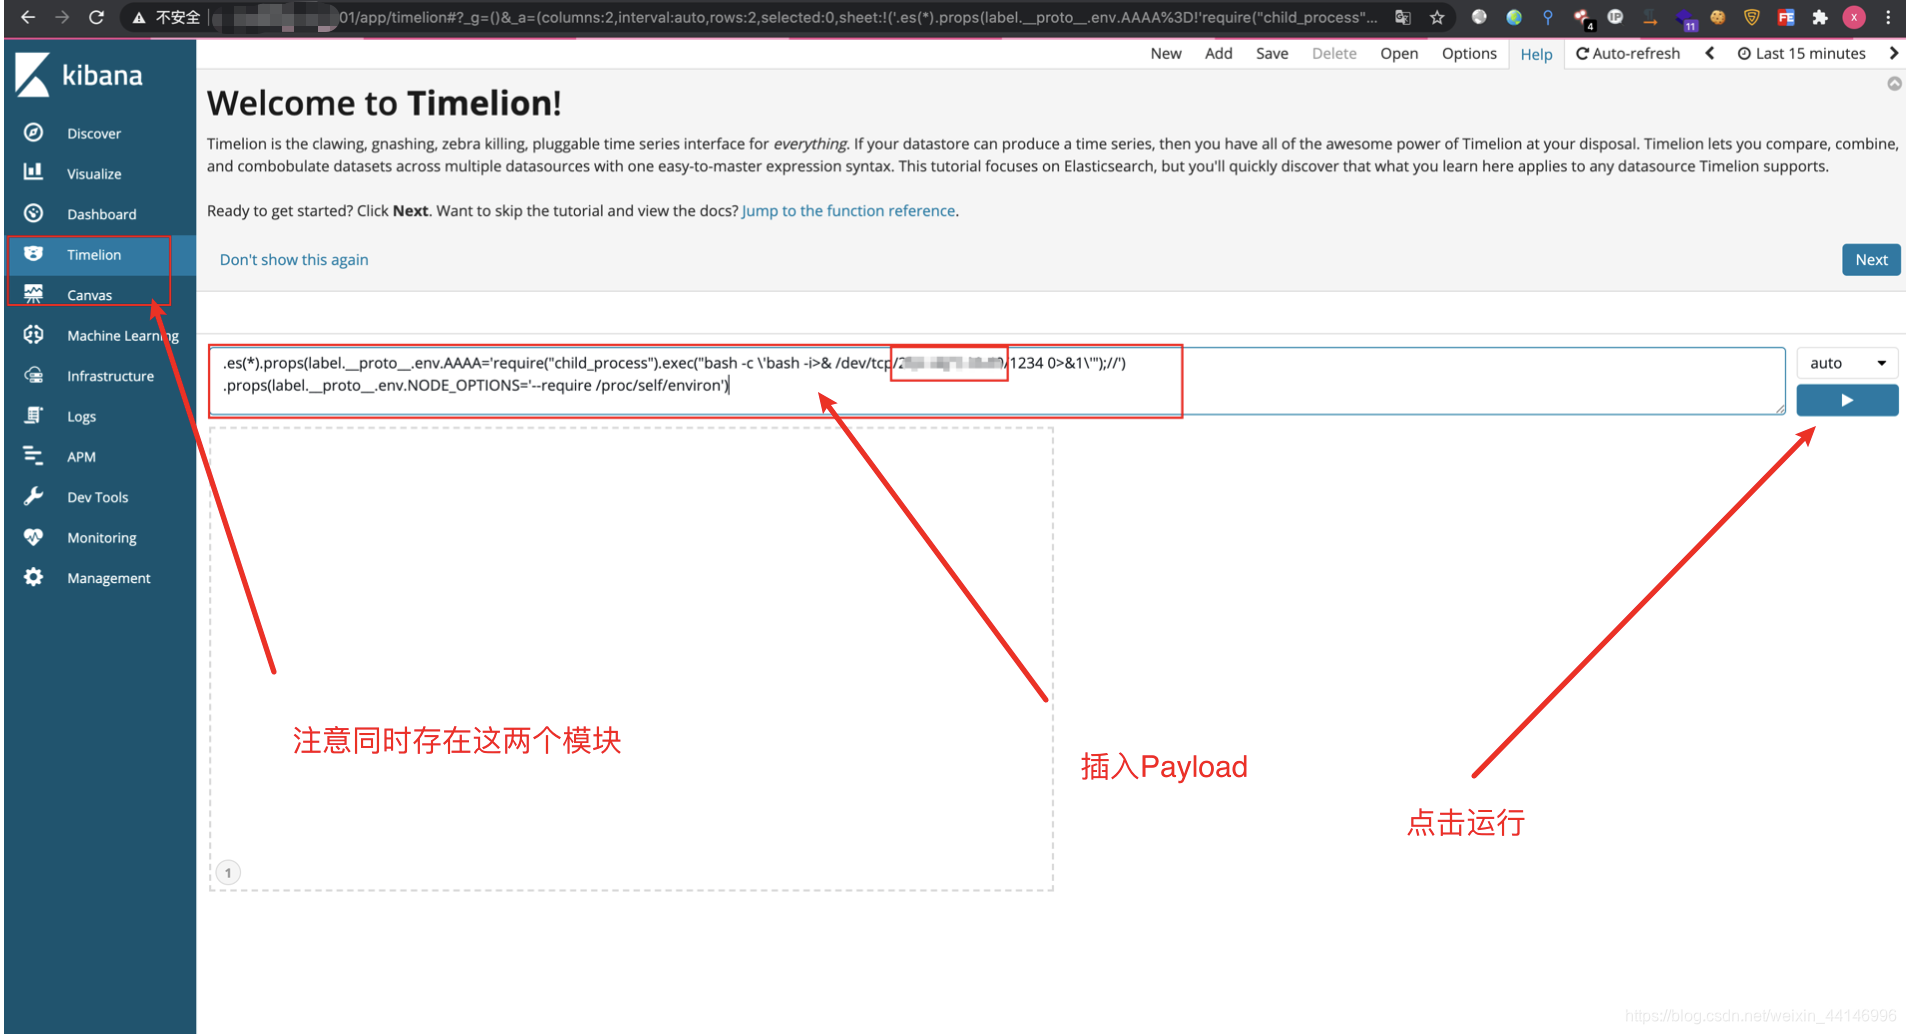Click the browser profile avatar
Viewport: 1906px width, 1034px height.
coord(1854,17)
